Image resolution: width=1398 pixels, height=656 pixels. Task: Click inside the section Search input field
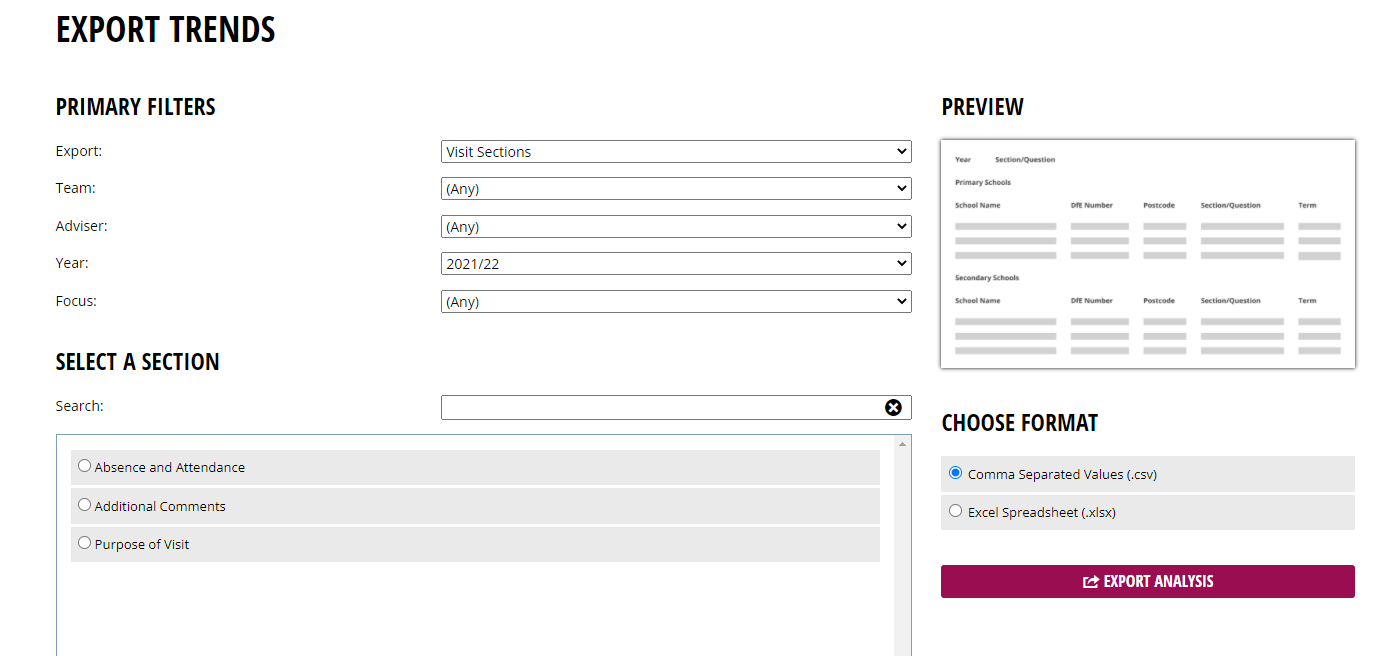[x=662, y=407]
